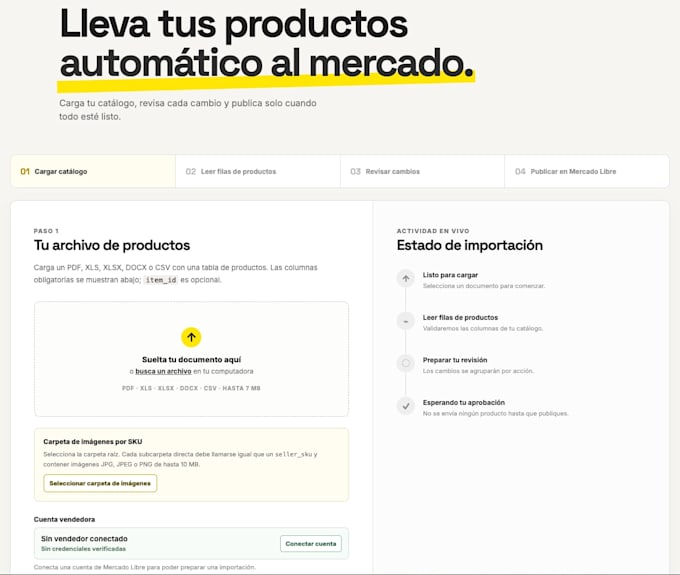
Task: Click the 'Sin credenciales verificadas' status text
Action: 83,549
